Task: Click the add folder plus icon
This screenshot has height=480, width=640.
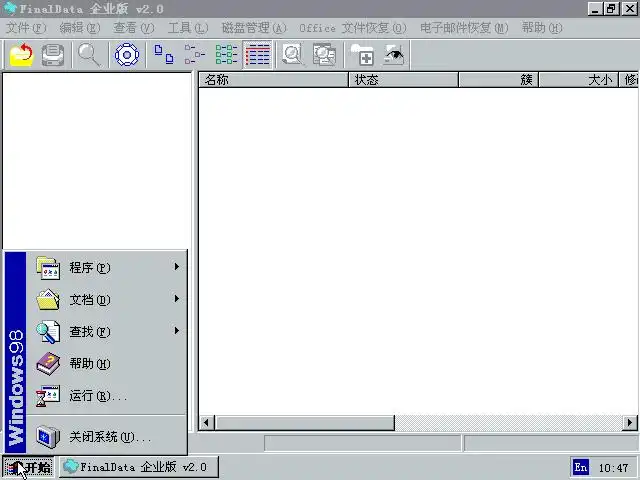Action: pyautogui.click(x=362, y=54)
